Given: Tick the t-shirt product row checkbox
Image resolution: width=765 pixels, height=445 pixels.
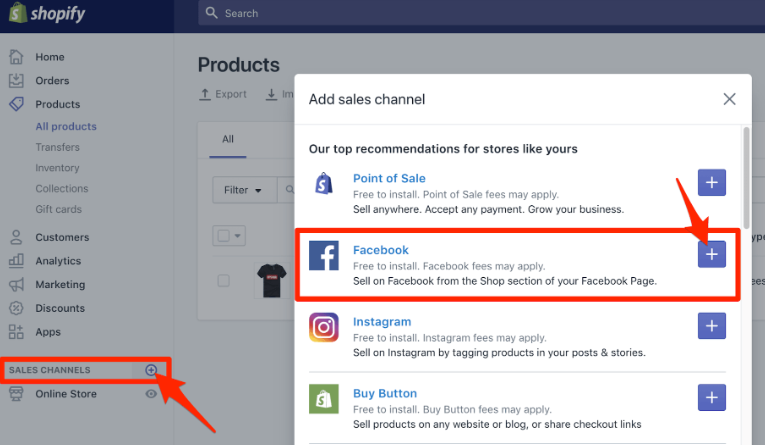Looking at the screenshot, I should 223,281.
